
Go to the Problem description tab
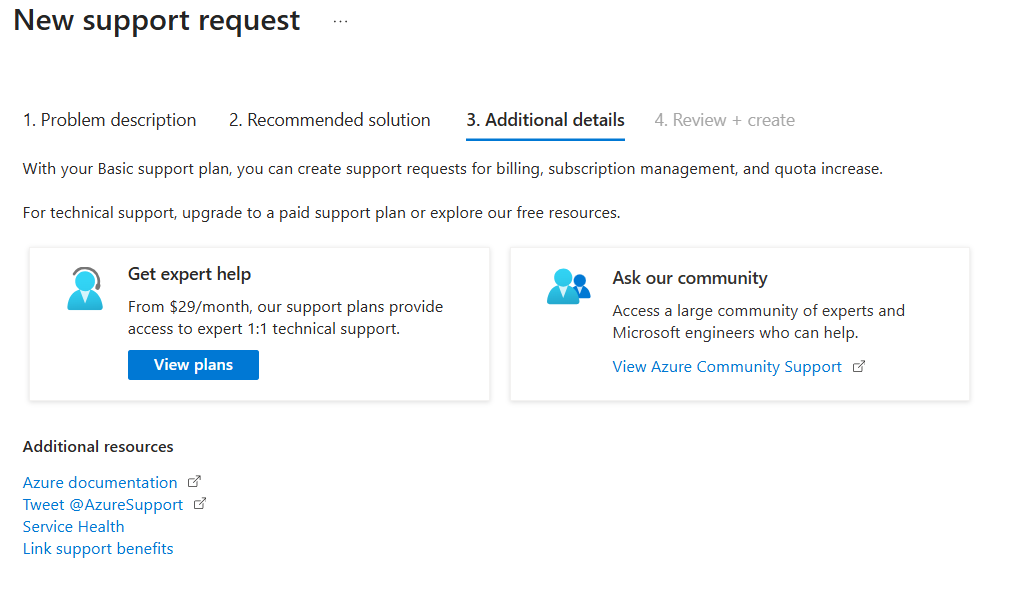click(x=110, y=120)
